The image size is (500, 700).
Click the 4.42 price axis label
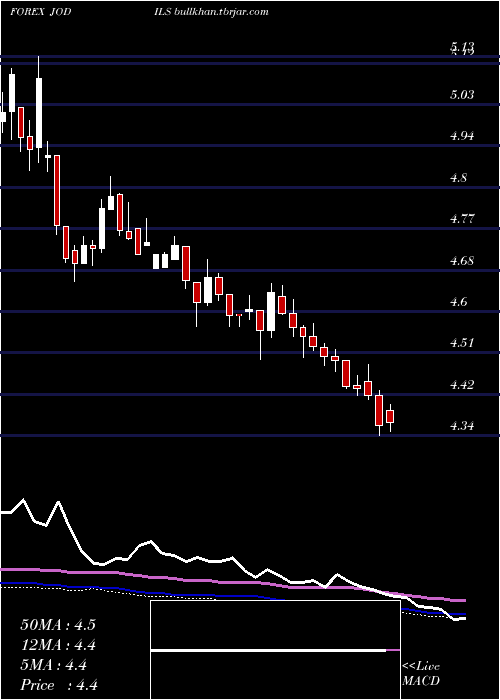click(462, 384)
